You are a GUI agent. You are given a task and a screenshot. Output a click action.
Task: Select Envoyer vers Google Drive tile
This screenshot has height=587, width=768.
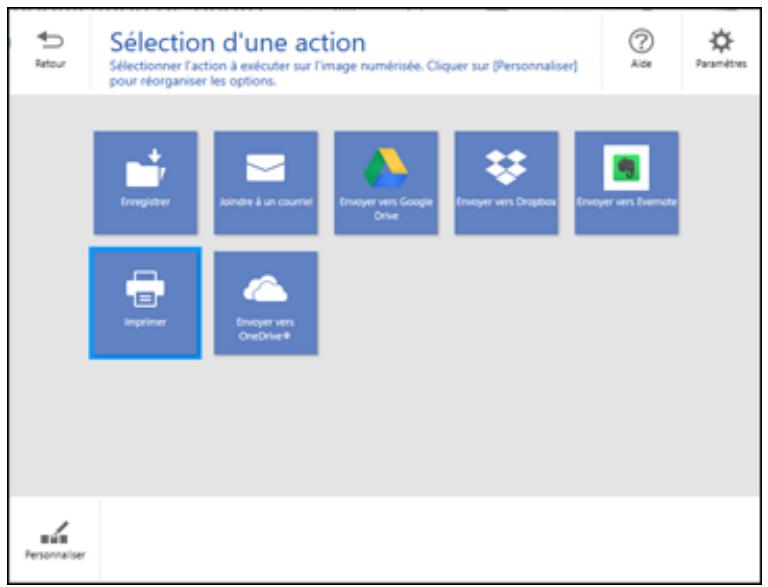[386, 183]
